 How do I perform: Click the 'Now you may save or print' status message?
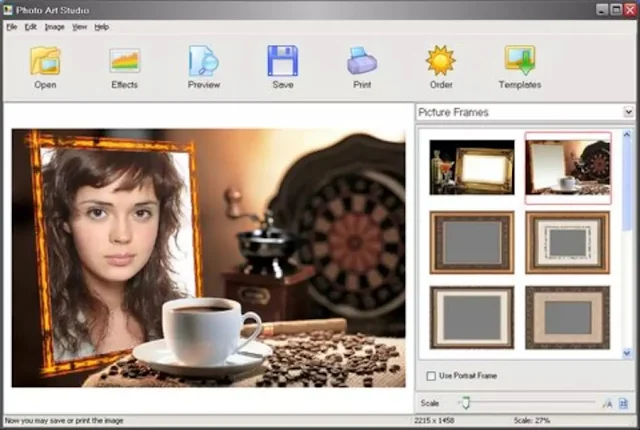[x=64, y=420]
